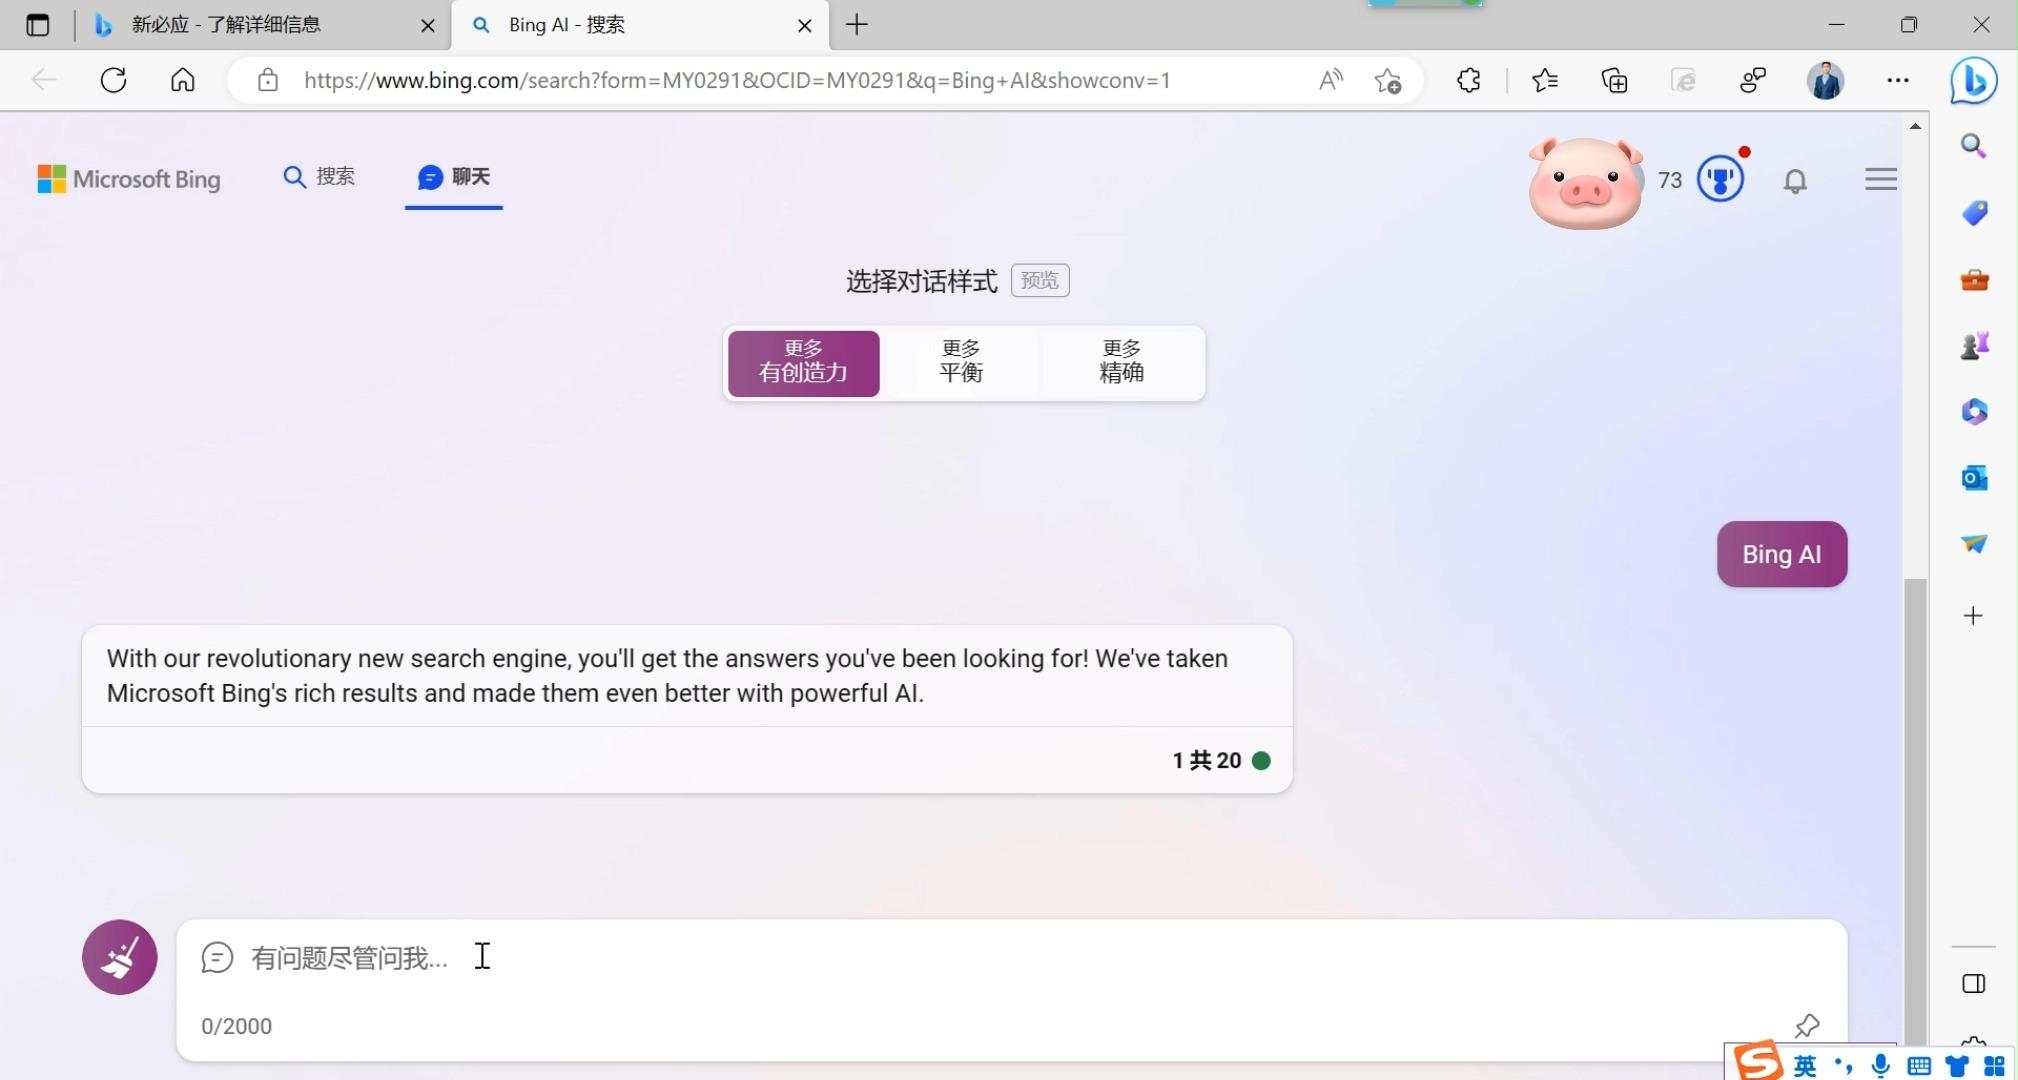
Task: Toggle sidebar visibility panel icon
Action: click(1973, 984)
